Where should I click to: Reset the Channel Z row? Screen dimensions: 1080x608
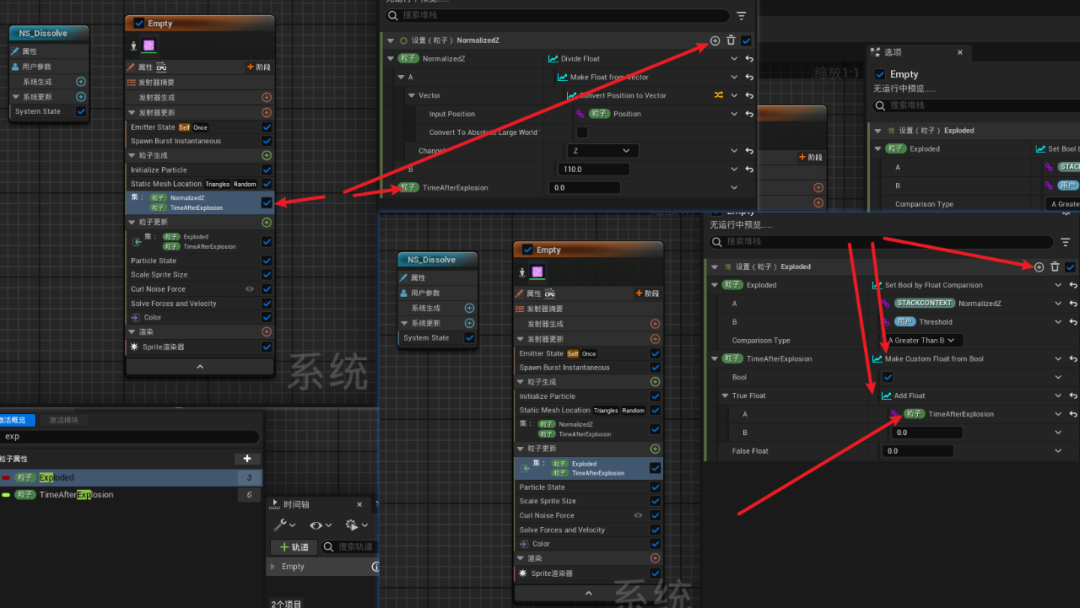point(749,151)
